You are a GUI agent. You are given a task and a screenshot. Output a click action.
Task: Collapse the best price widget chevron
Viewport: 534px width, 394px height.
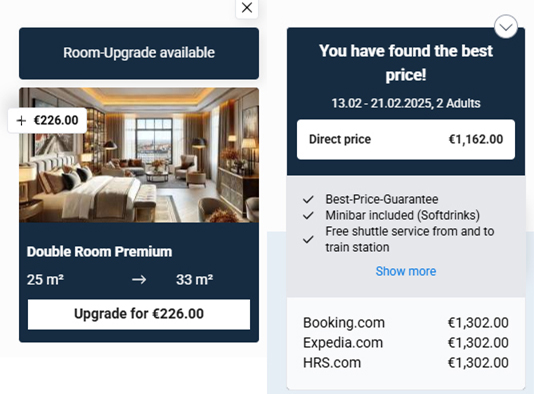coord(506,27)
